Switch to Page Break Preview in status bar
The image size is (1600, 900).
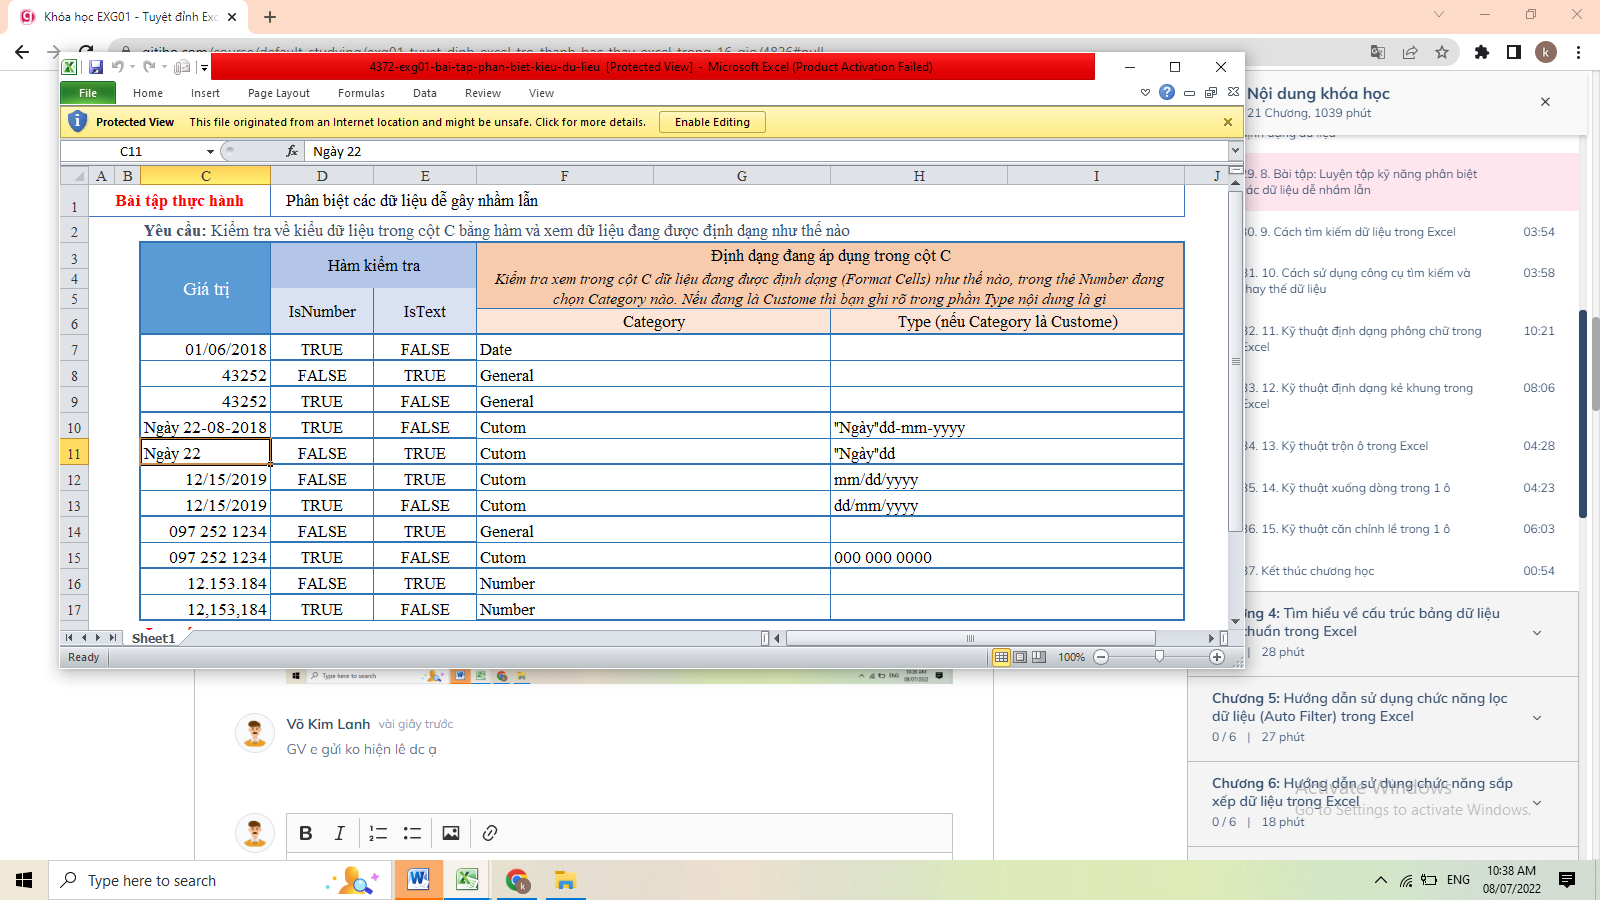click(1039, 657)
